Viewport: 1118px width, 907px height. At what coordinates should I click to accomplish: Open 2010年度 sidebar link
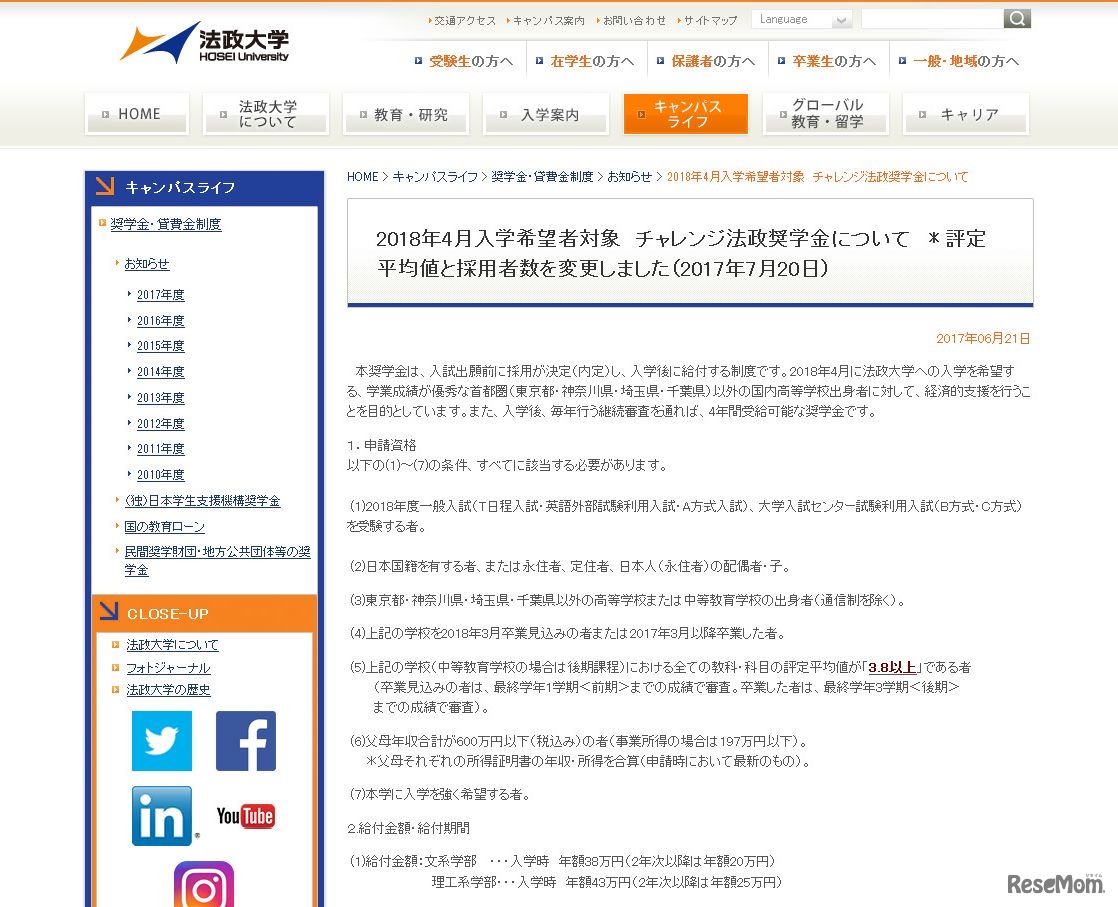[160, 474]
